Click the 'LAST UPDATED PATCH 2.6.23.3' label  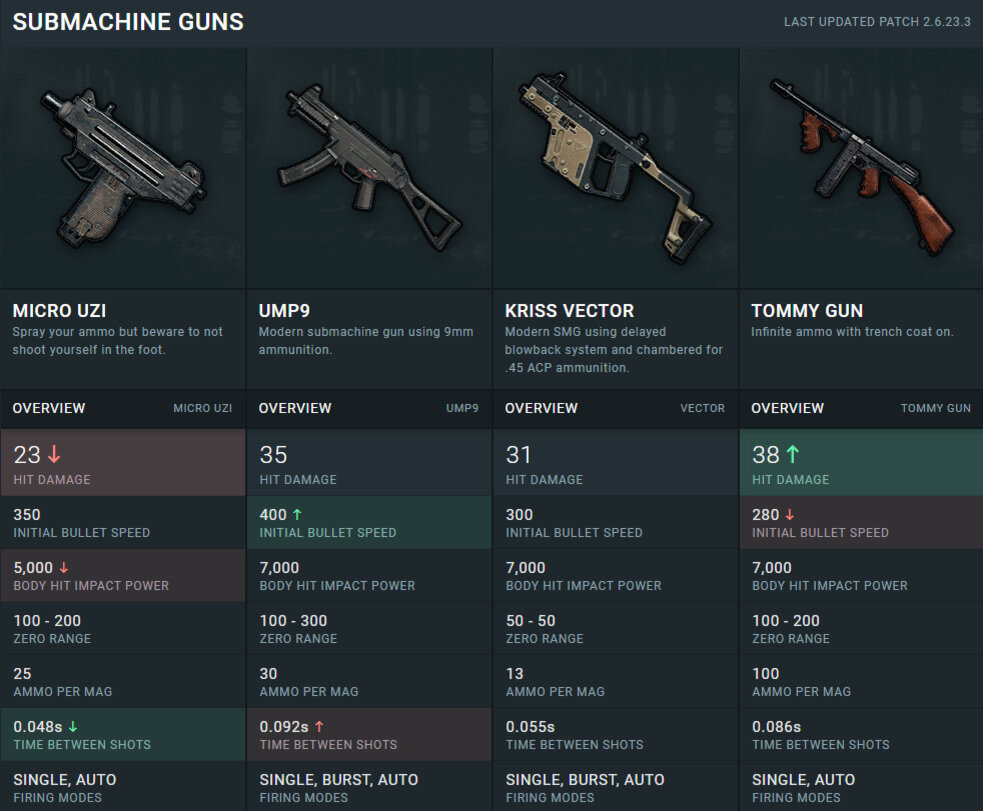click(877, 22)
